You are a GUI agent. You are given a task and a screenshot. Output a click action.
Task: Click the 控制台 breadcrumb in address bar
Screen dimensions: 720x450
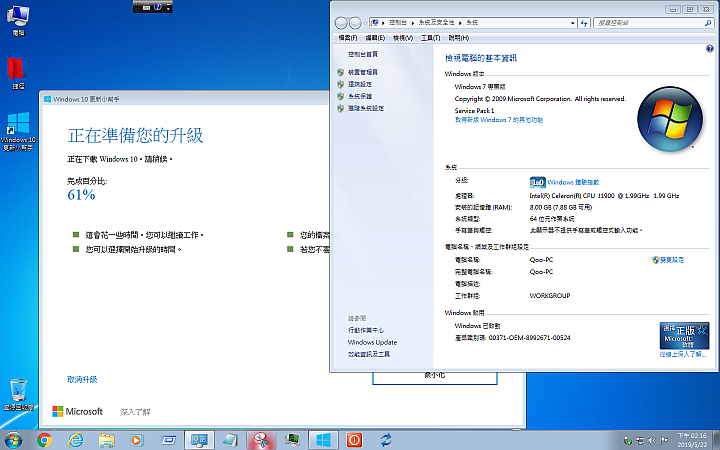[398, 22]
